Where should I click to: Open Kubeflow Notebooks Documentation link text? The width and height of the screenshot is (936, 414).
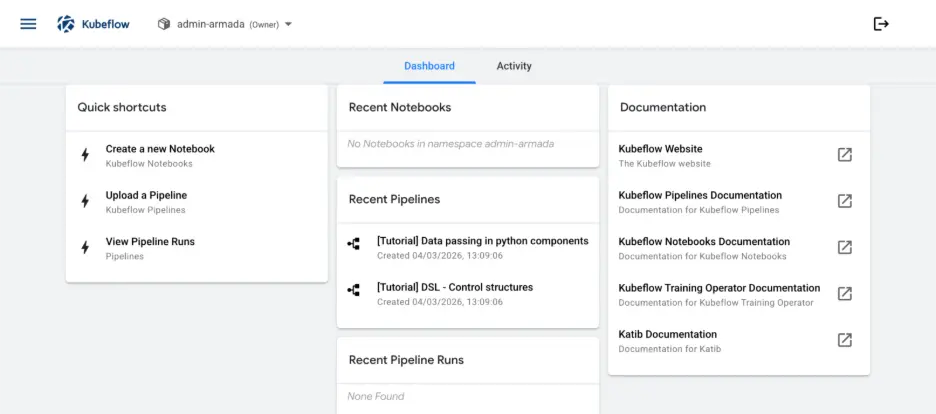[704, 242]
